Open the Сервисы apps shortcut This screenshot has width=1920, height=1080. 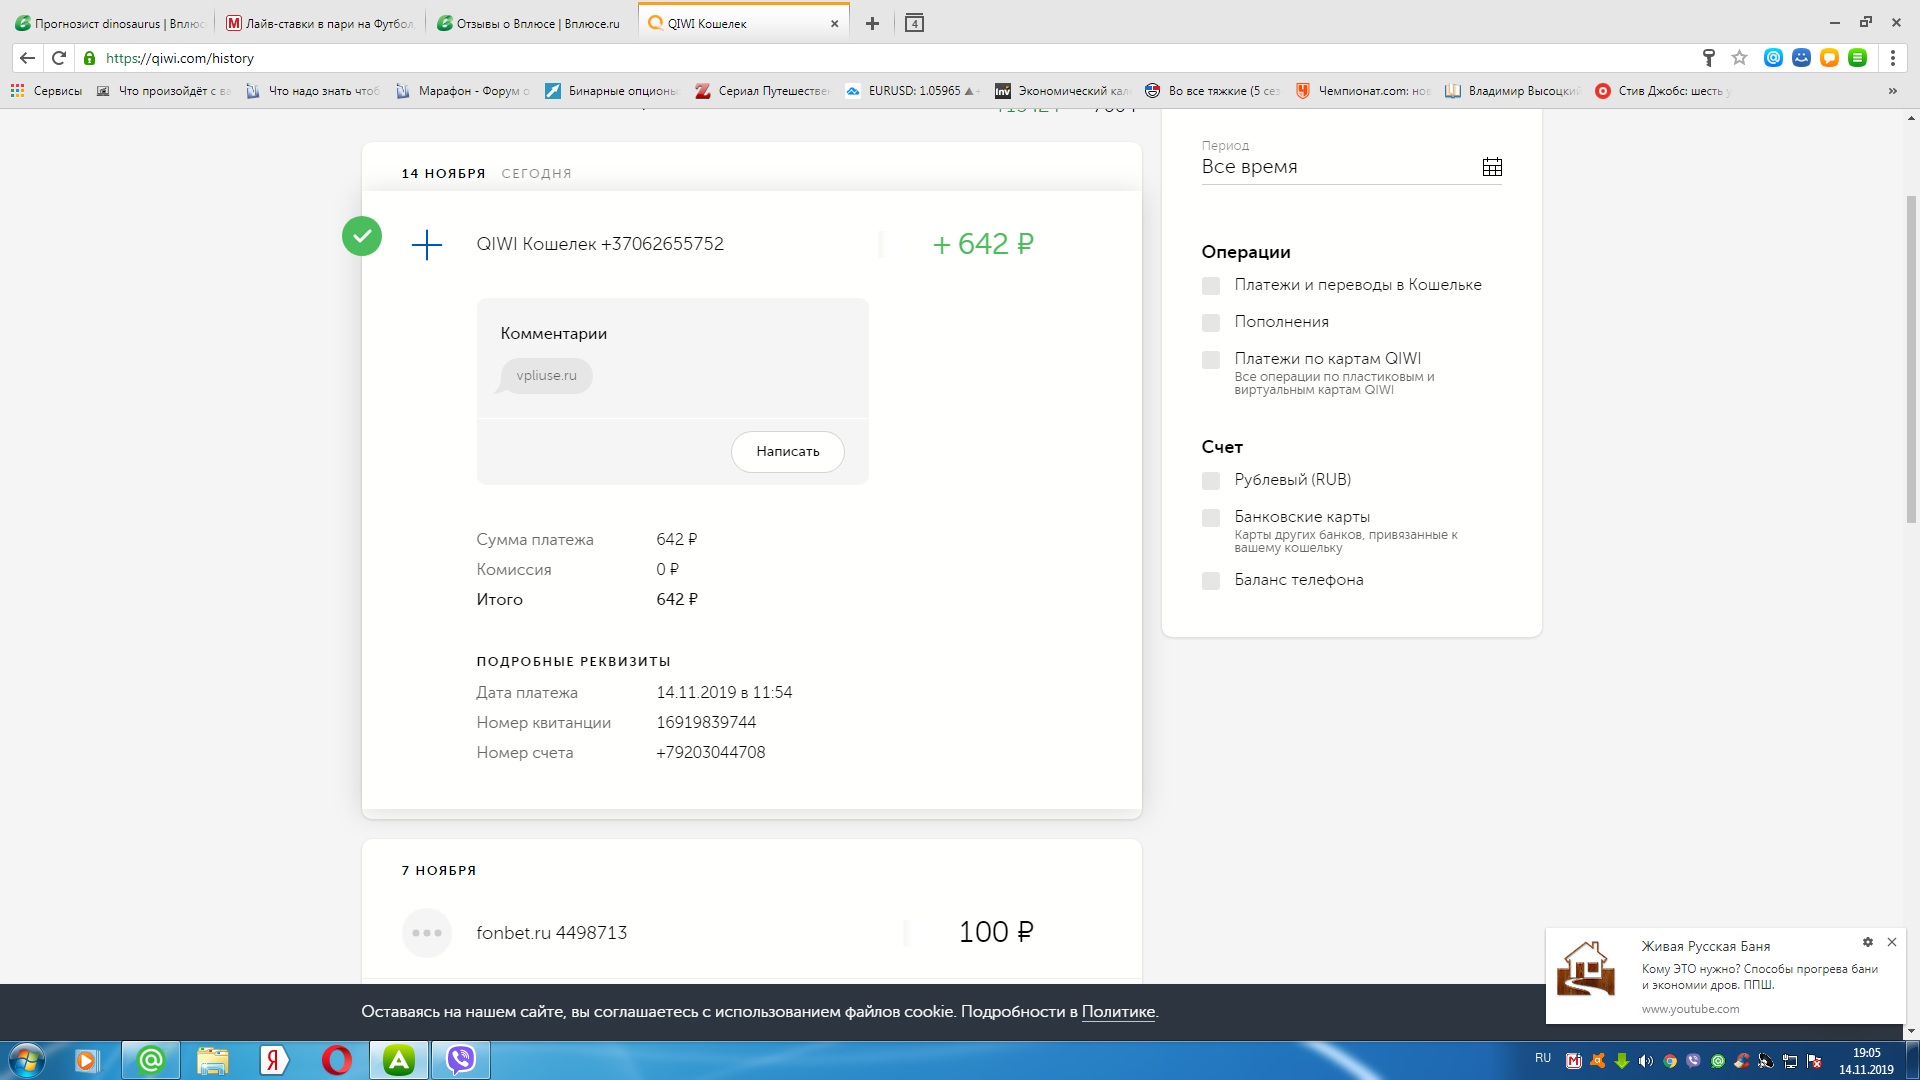click(46, 91)
